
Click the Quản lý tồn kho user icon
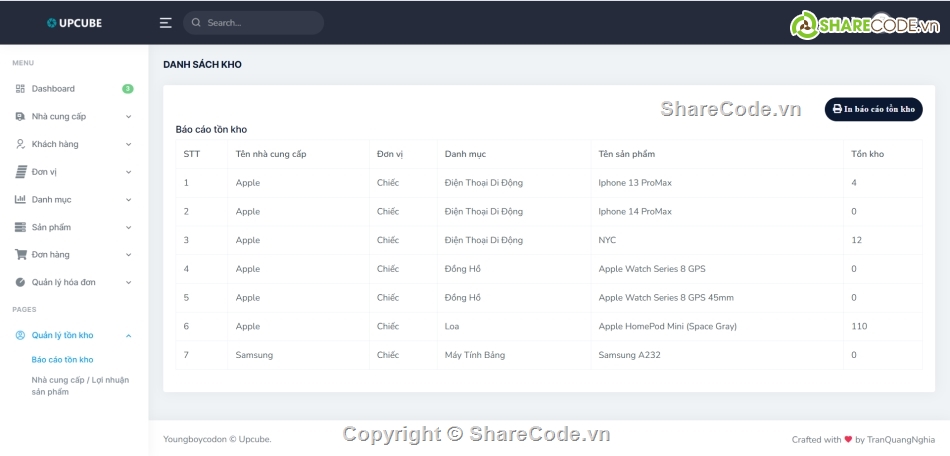click(20, 335)
